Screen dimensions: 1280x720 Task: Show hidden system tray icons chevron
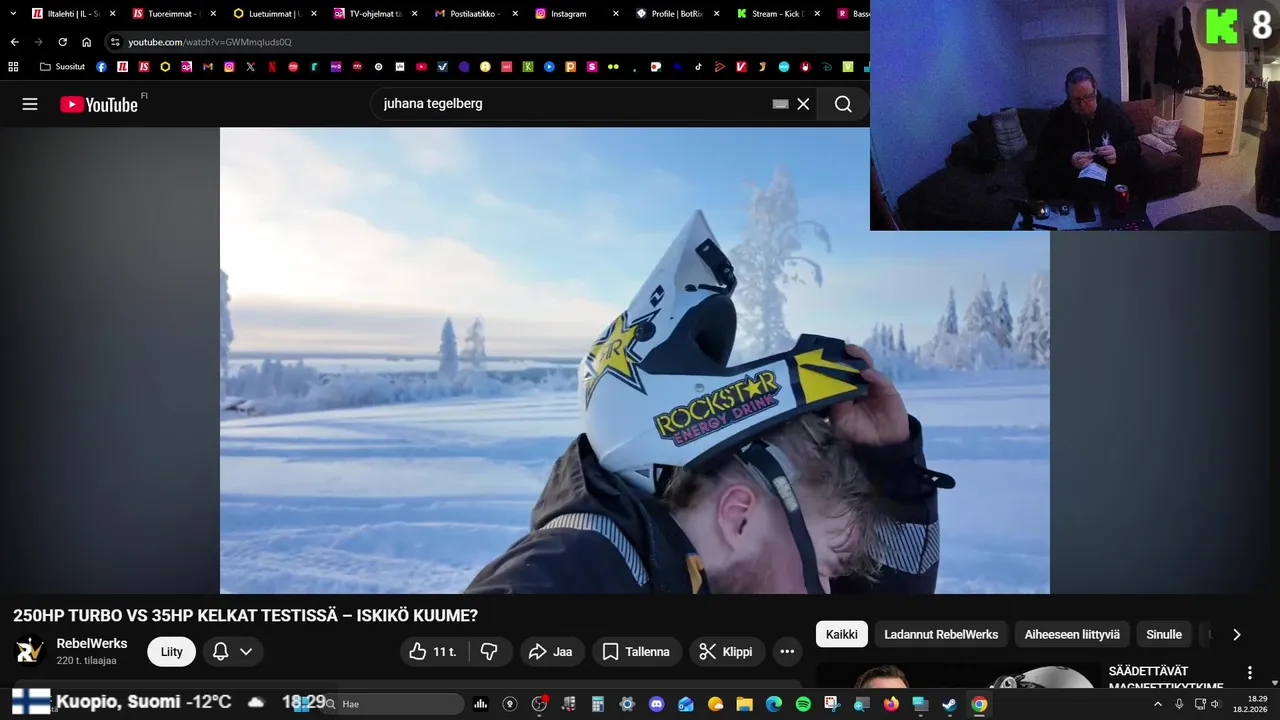(x=1160, y=704)
